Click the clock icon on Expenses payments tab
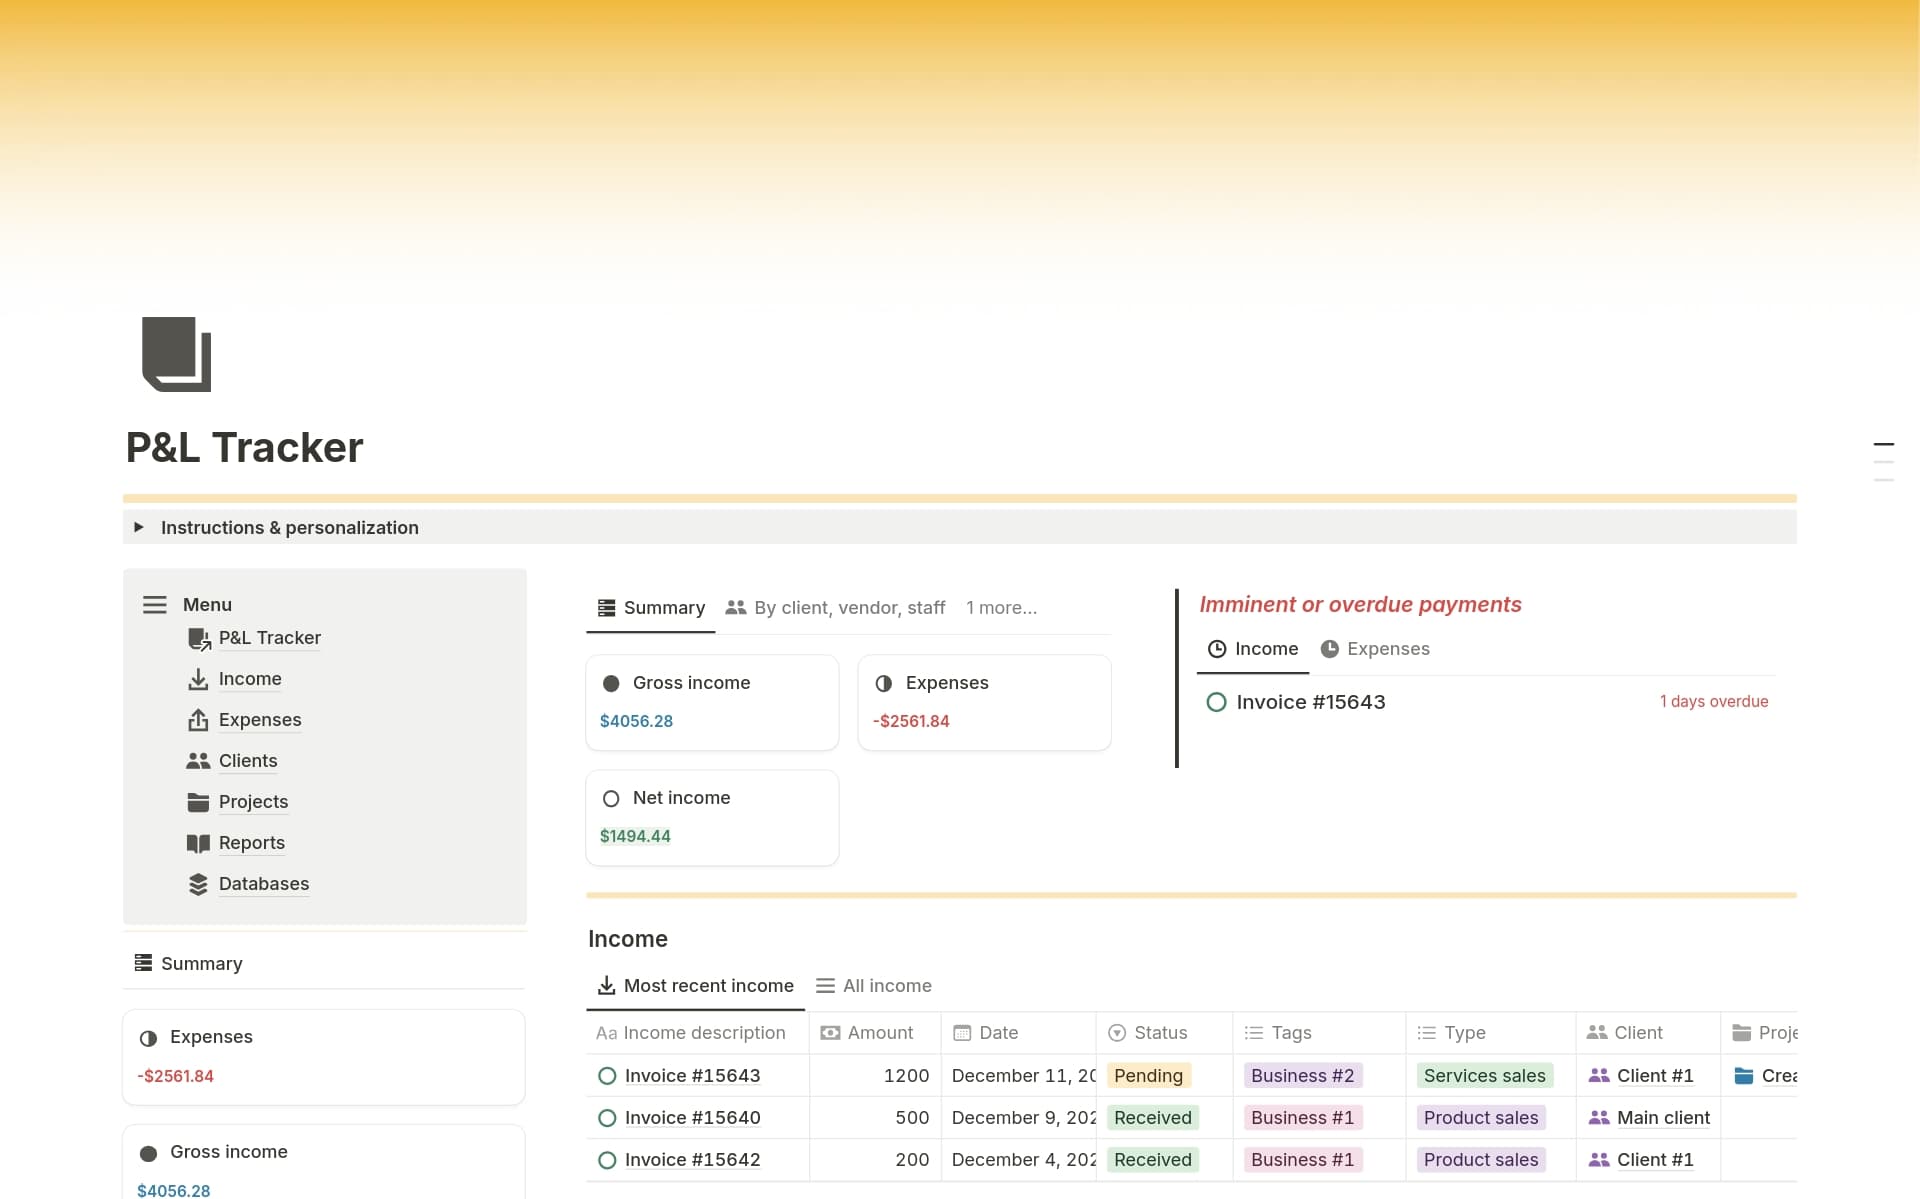The image size is (1920, 1199). [x=1330, y=648]
